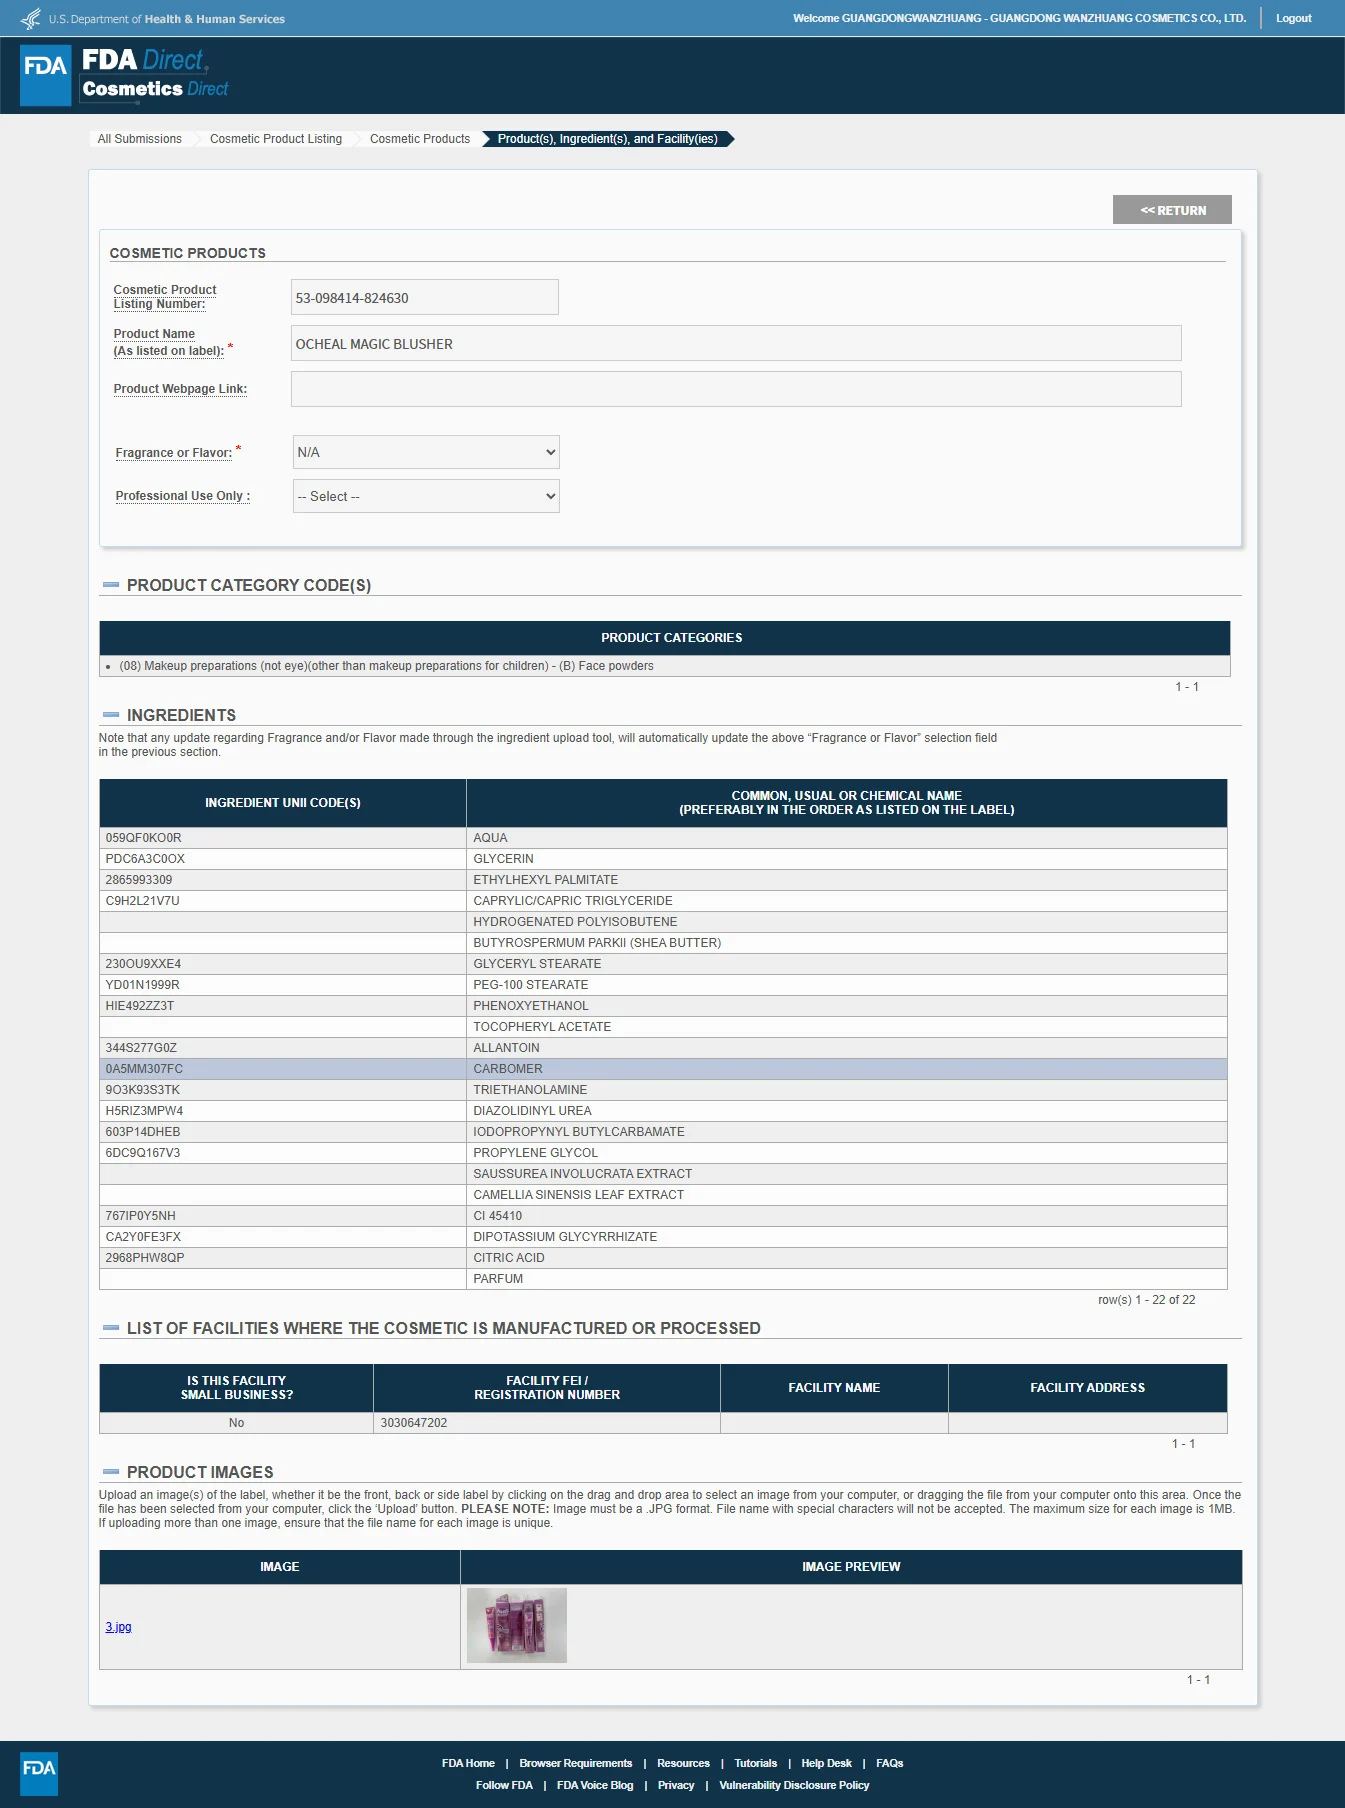The height and width of the screenshot is (1808, 1345).
Task: Open the Professional Use Only dropdown
Action: coord(426,496)
